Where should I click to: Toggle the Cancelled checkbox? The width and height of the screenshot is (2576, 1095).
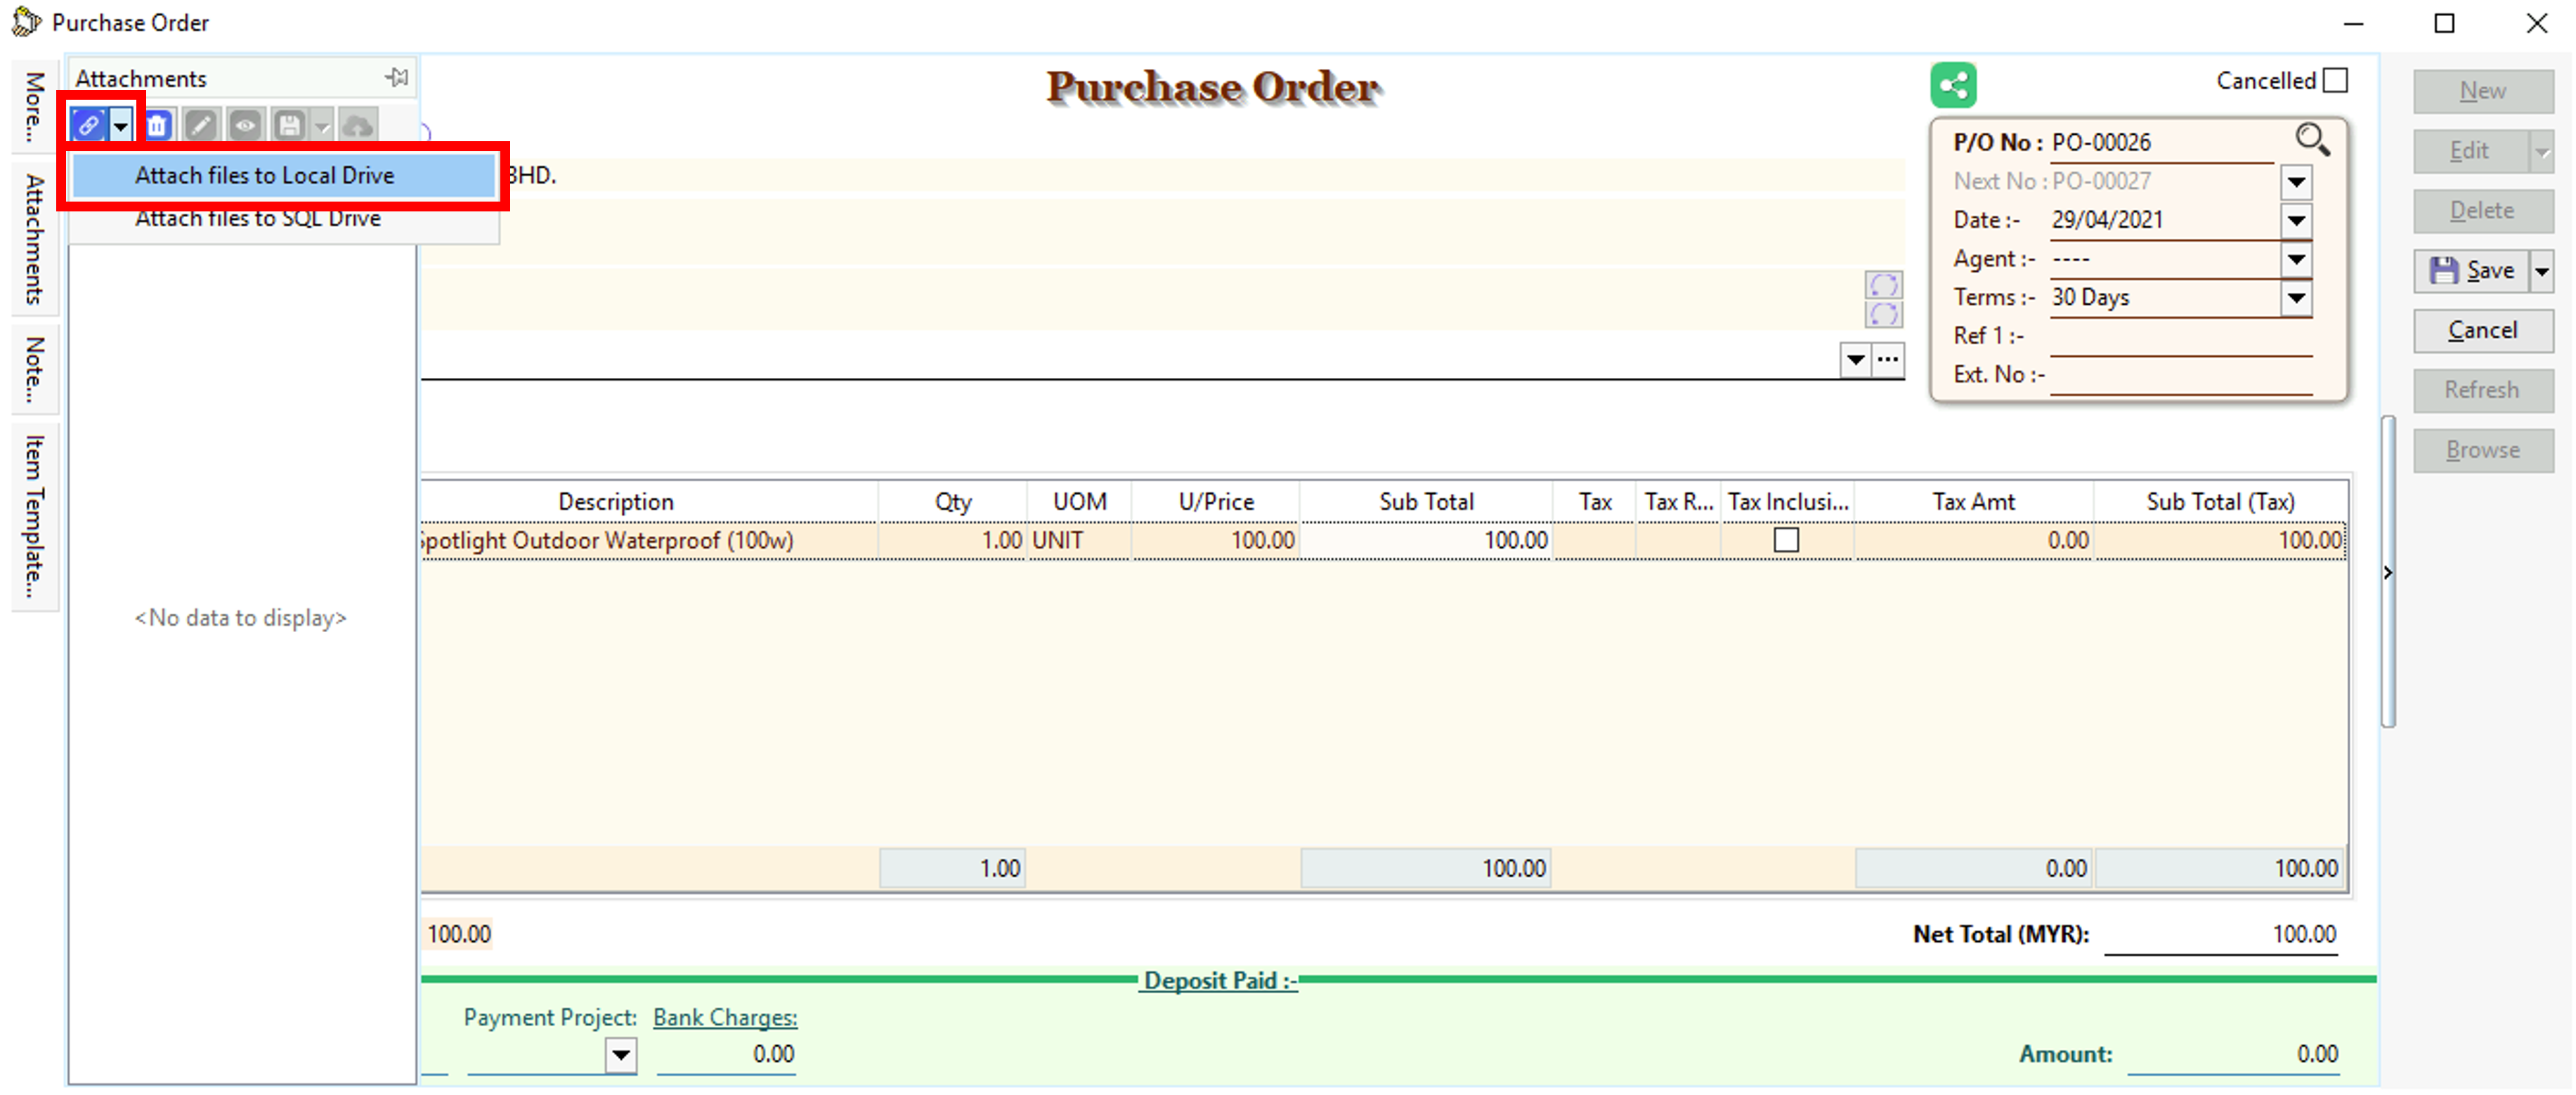click(2335, 81)
